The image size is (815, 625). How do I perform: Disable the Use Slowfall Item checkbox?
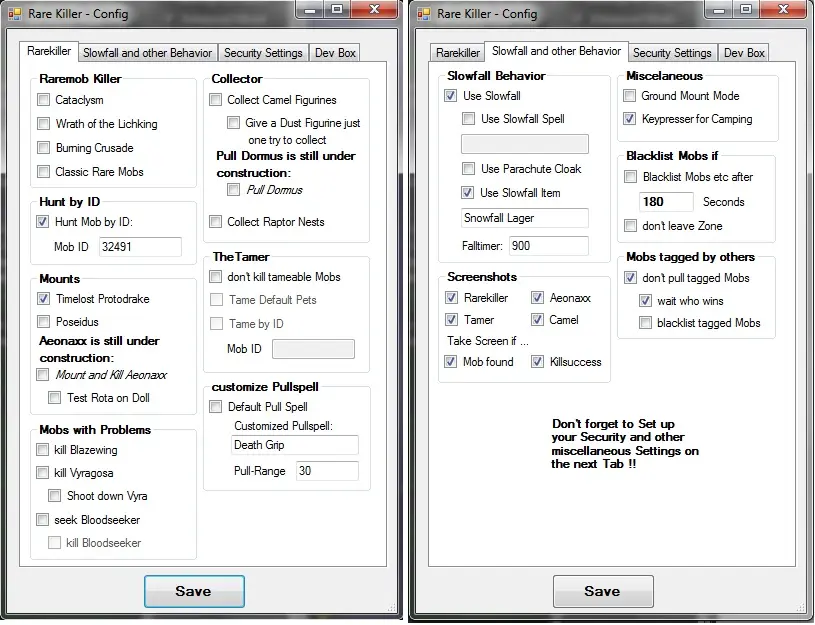(468, 193)
